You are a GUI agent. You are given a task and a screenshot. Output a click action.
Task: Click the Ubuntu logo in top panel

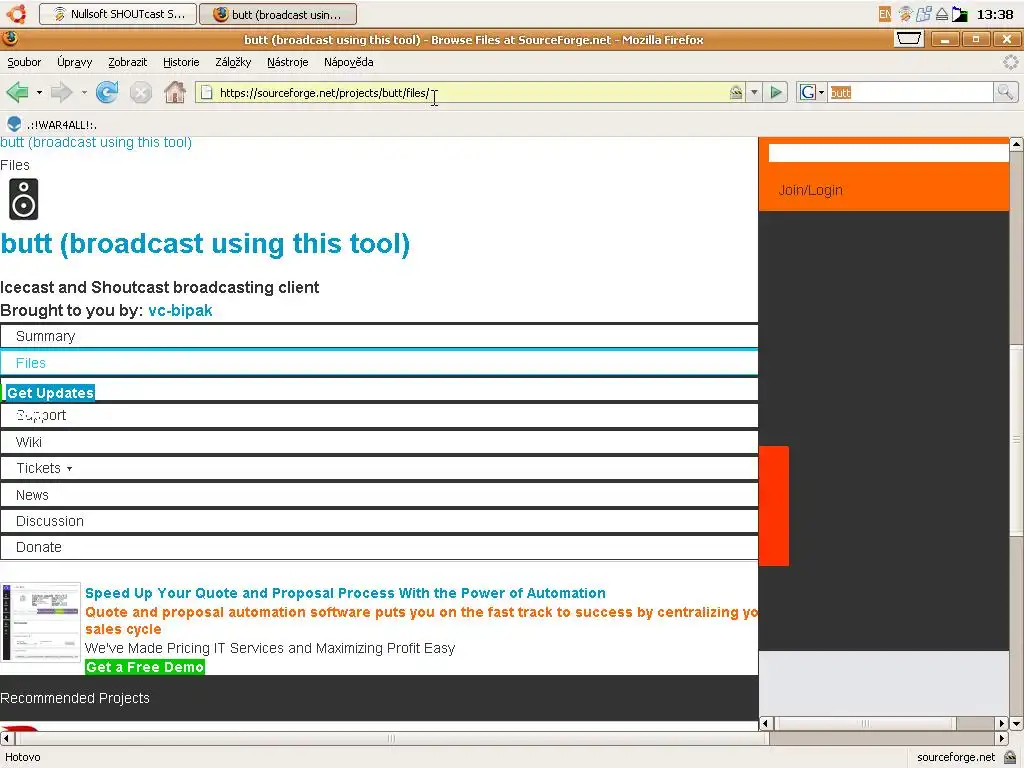pos(16,14)
